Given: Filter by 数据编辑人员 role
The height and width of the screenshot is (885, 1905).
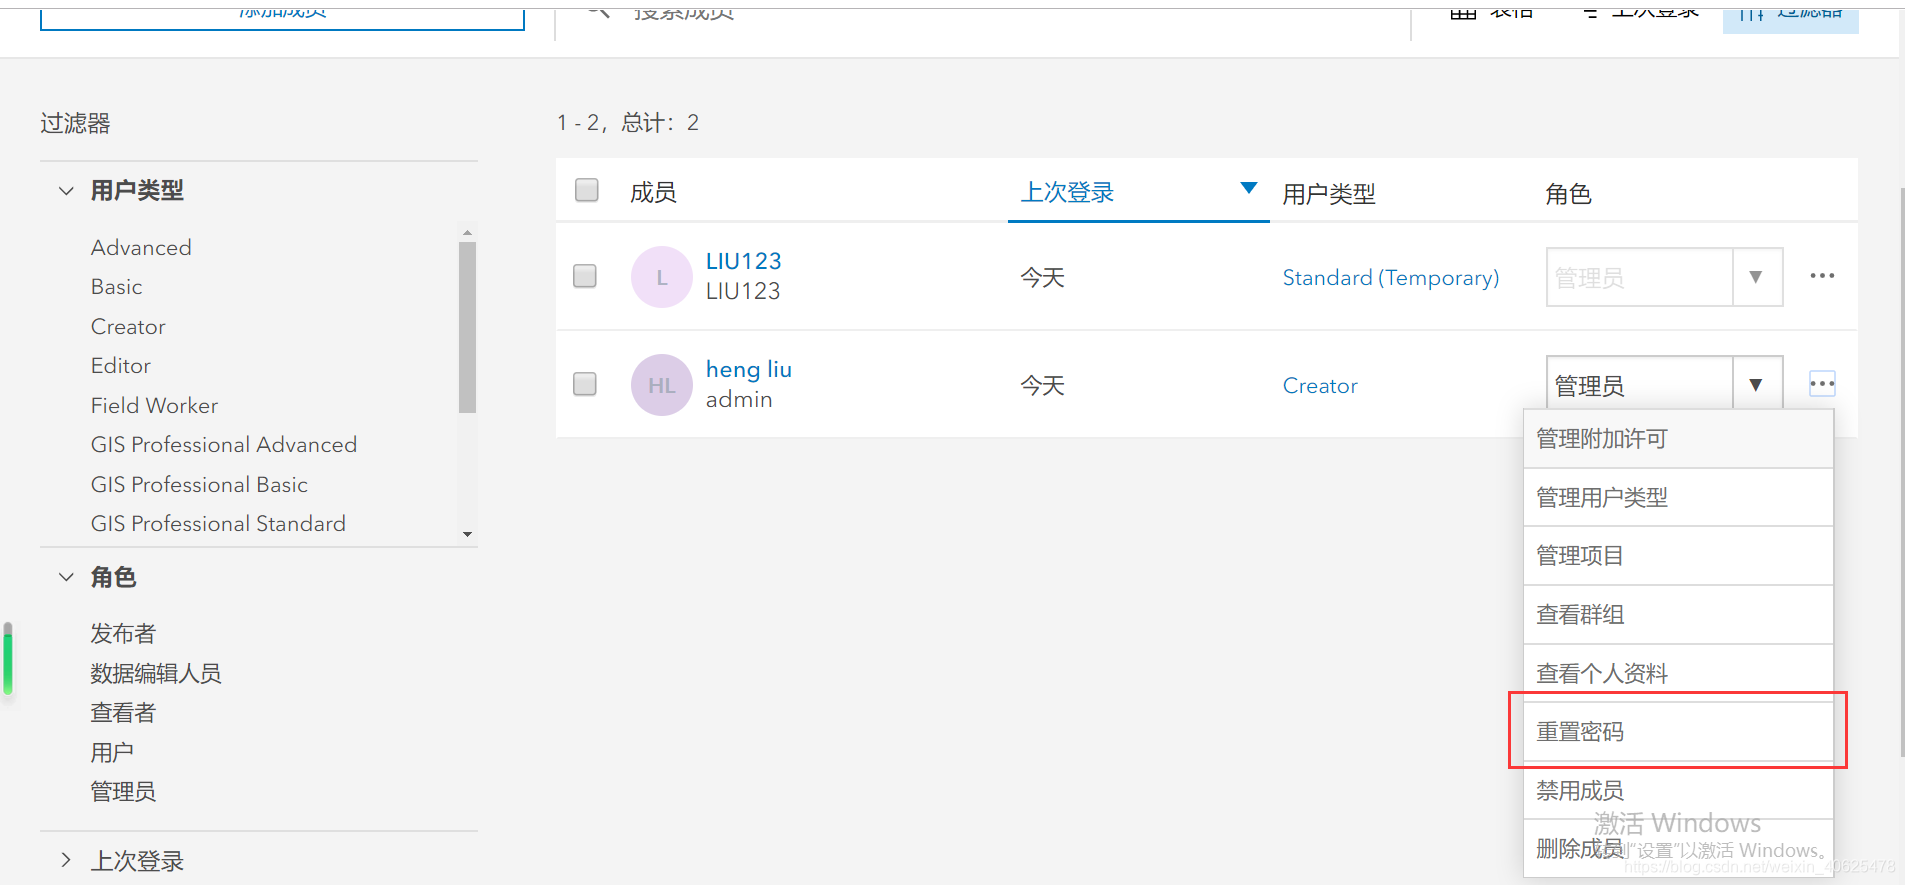Looking at the screenshot, I should click(156, 674).
